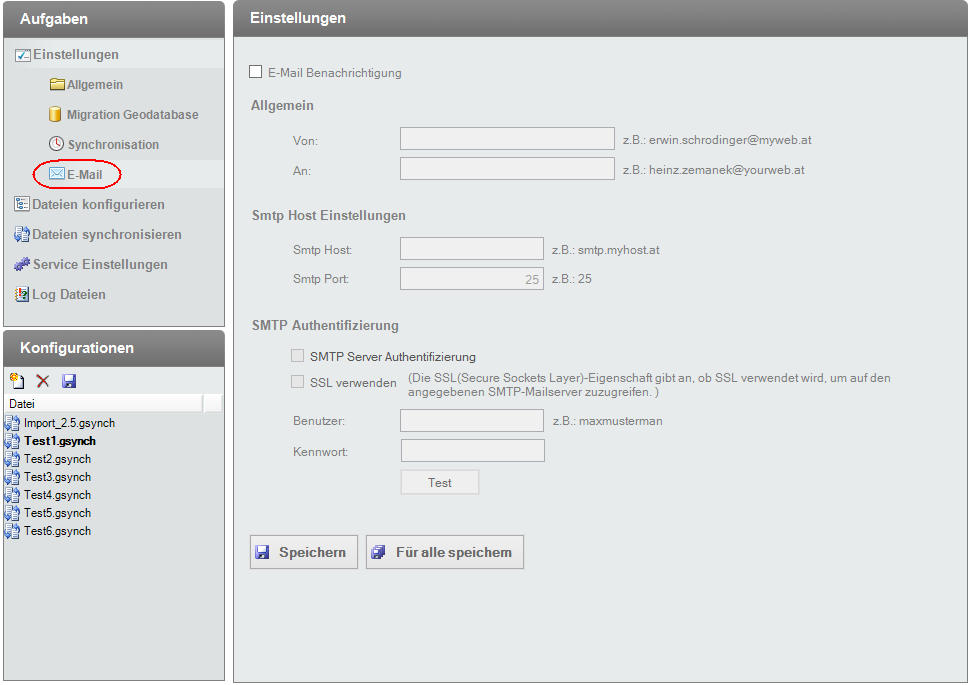Select the E-Mail envelope icon
Screen dimensions: 971x685
(x=57, y=174)
